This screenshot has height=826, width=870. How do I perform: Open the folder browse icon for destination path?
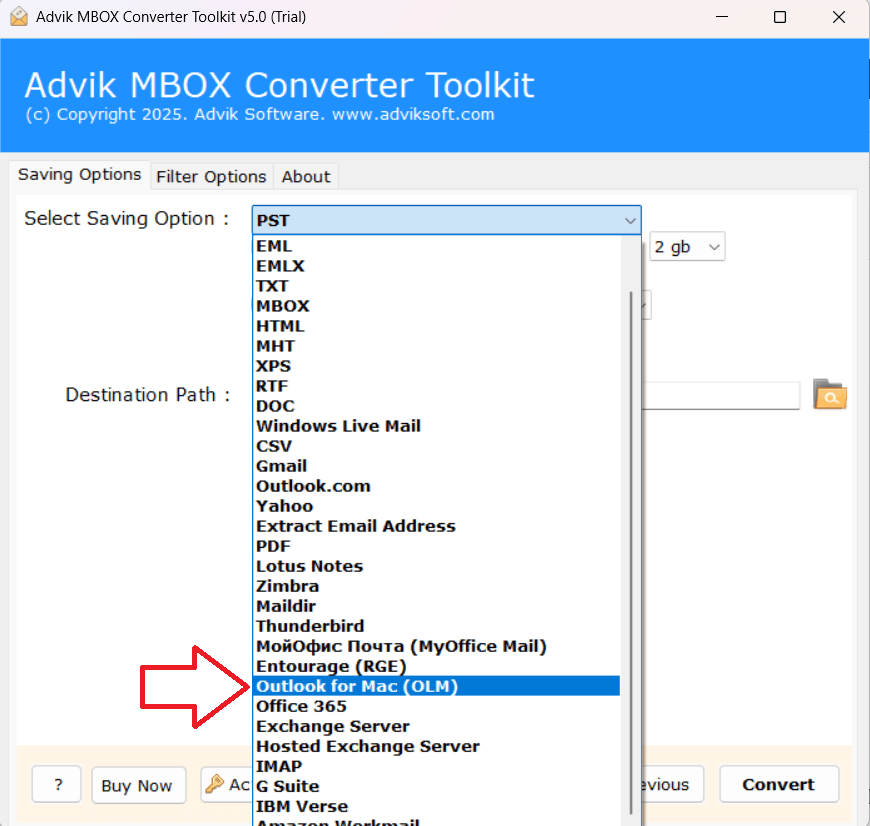[829, 394]
